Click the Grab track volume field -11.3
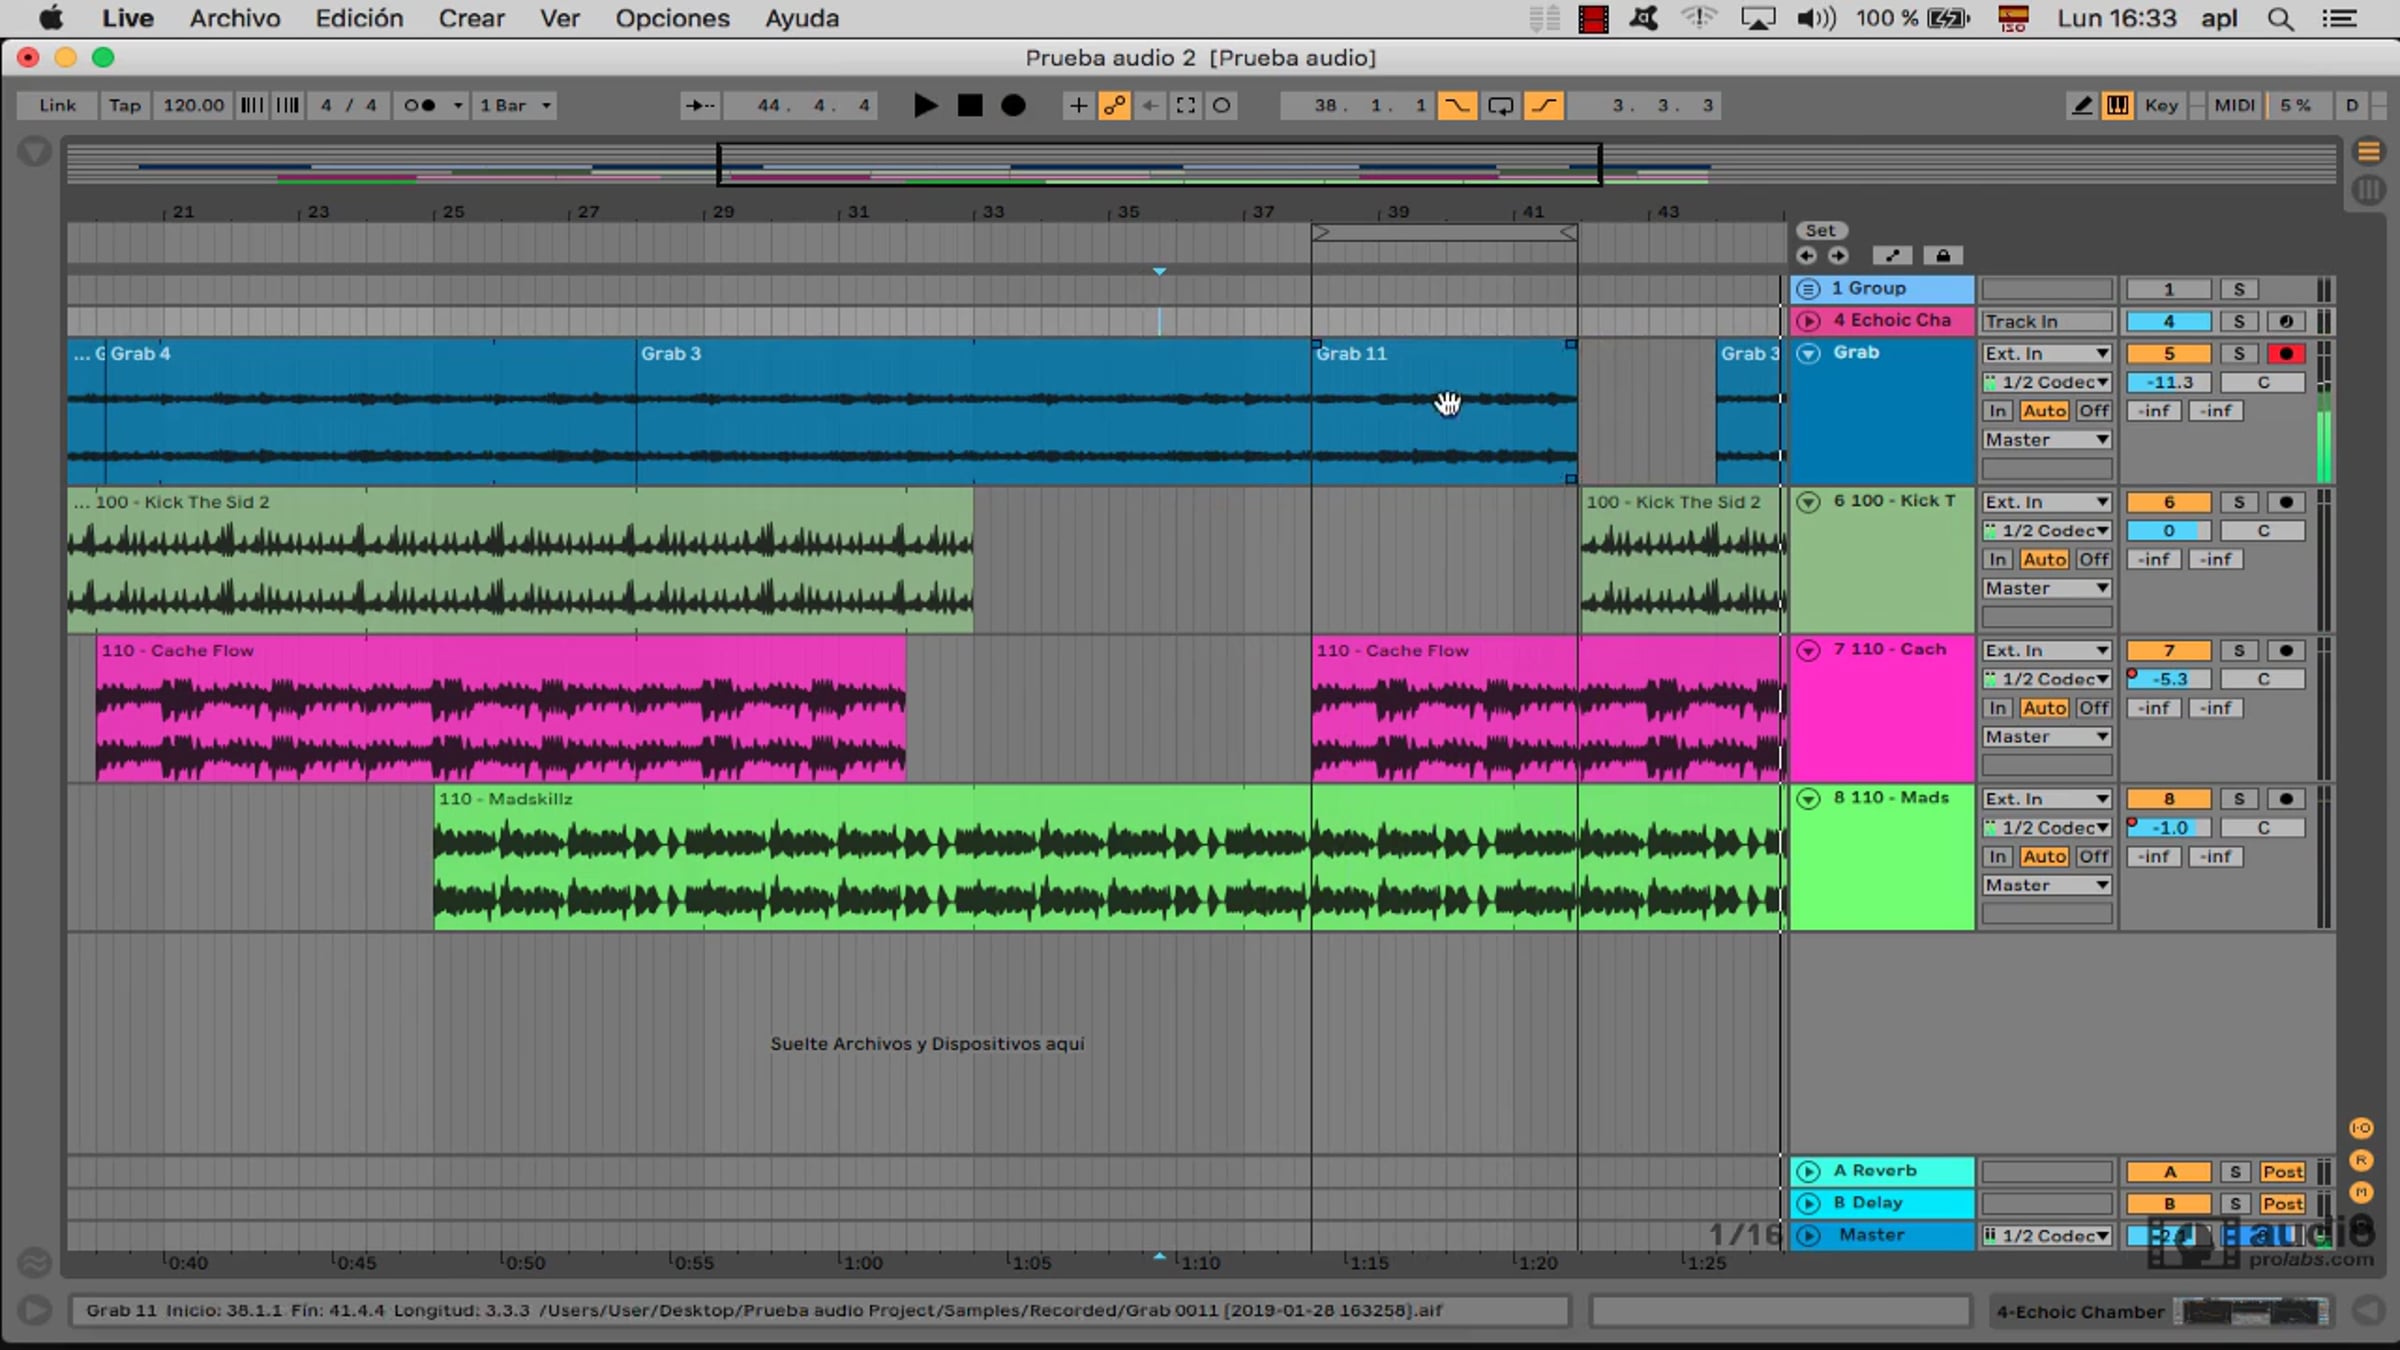 tap(2168, 383)
